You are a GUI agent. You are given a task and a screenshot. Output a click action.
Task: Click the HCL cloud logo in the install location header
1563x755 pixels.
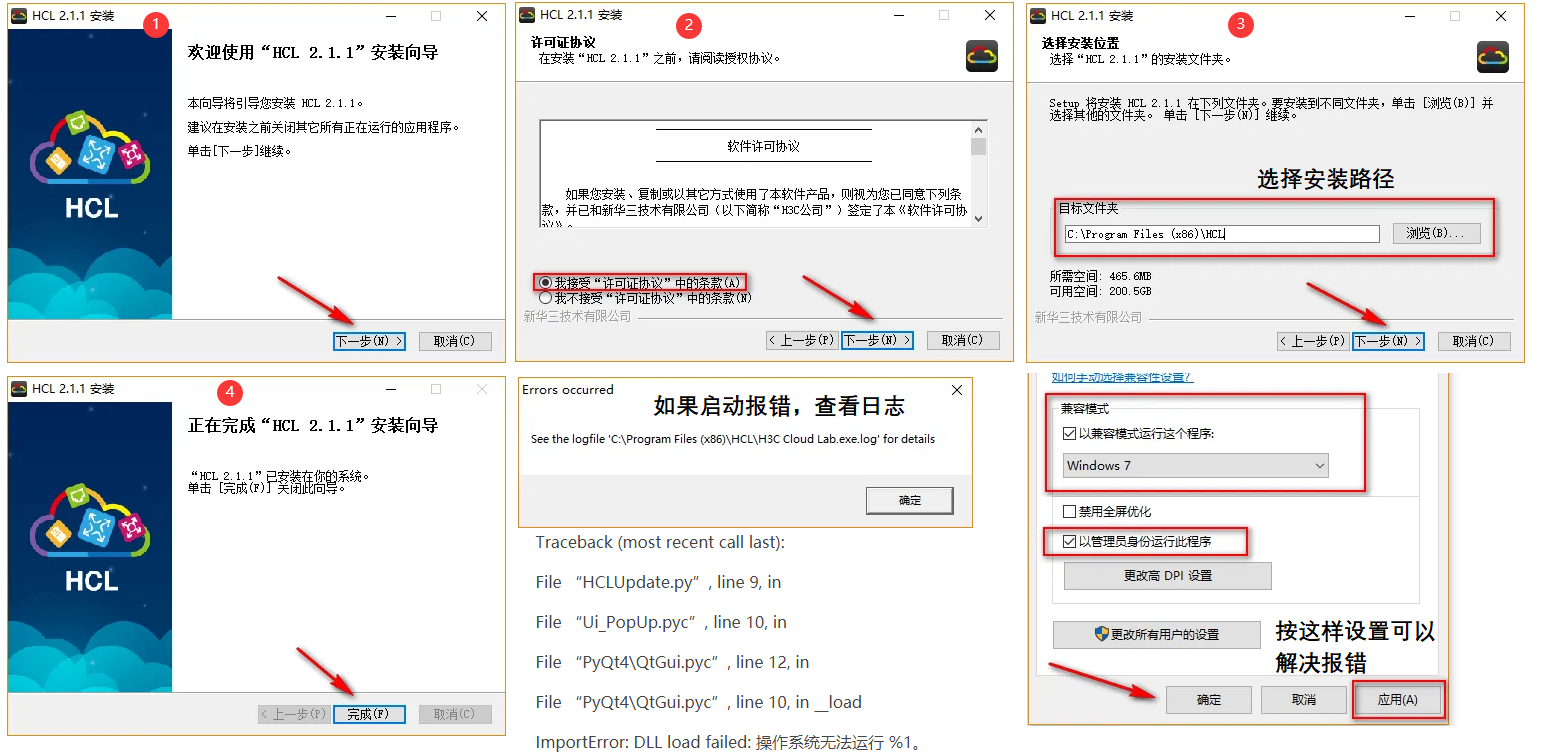click(1492, 56)
